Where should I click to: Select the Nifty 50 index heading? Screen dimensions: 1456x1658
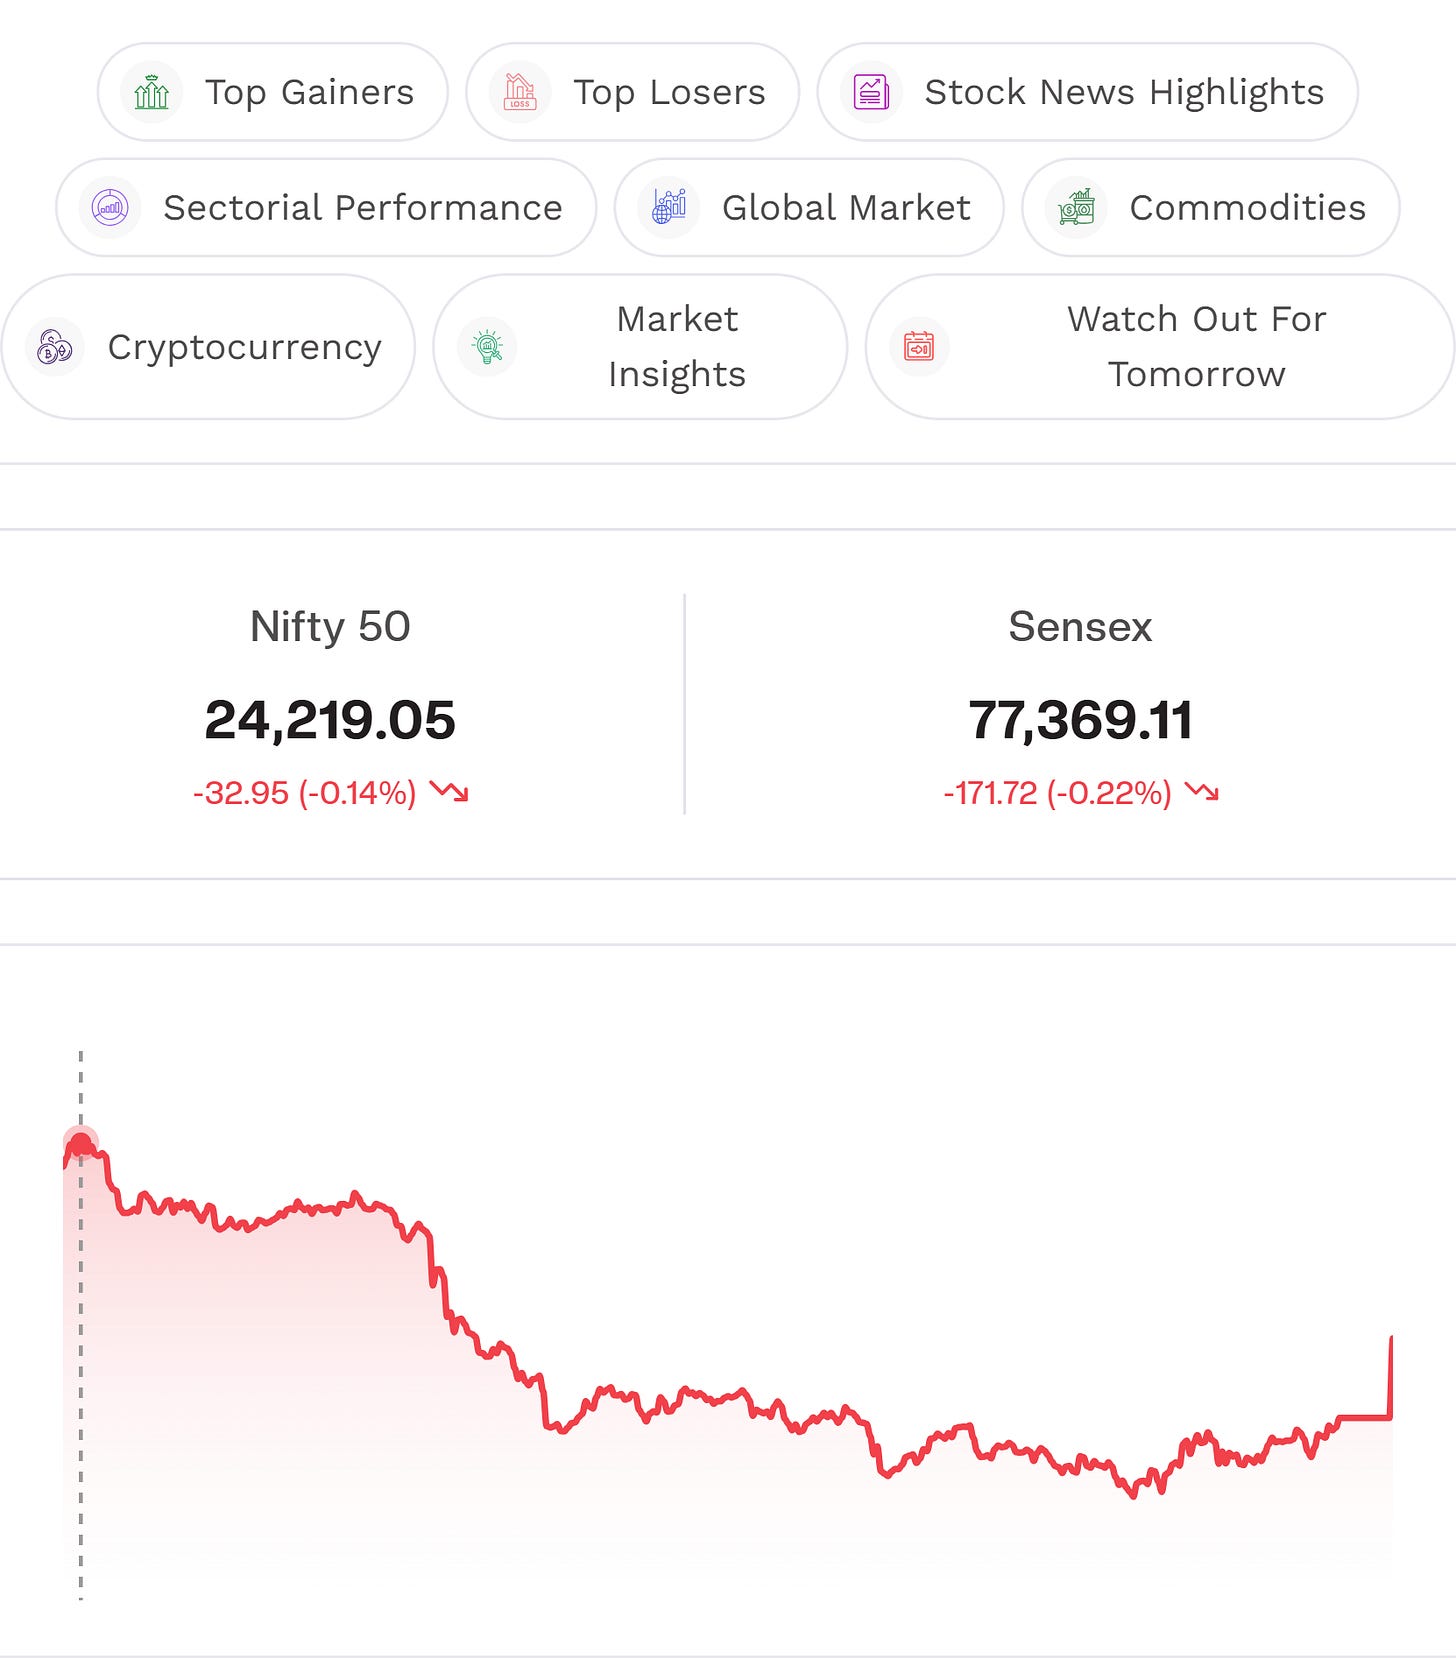[330, 627]
